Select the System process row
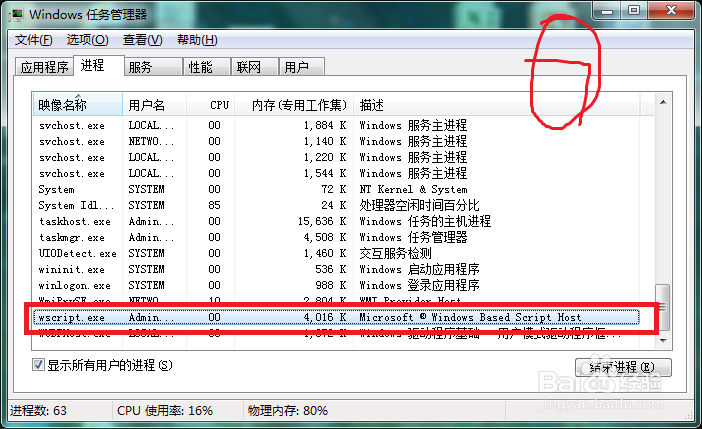This screenshot has height=429, width=702. pyautogui.click(x=336, y=189)
